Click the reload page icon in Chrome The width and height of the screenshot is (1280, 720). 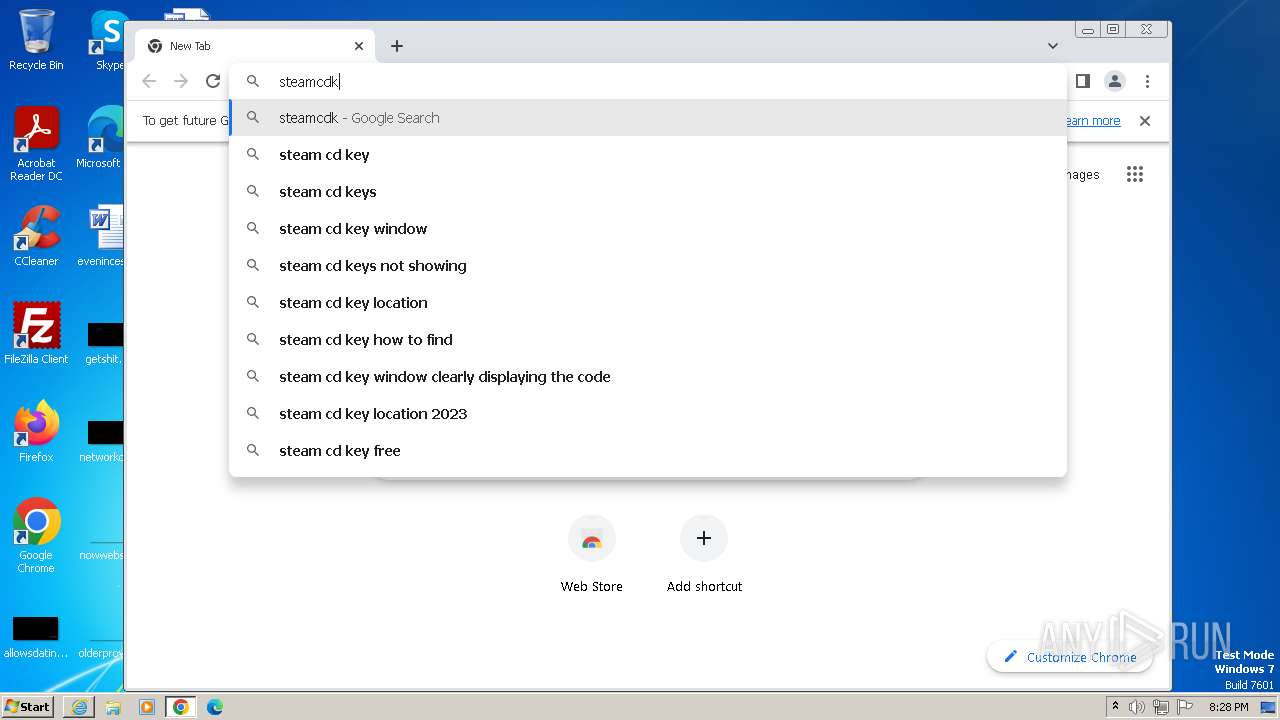tap(212, 81)
